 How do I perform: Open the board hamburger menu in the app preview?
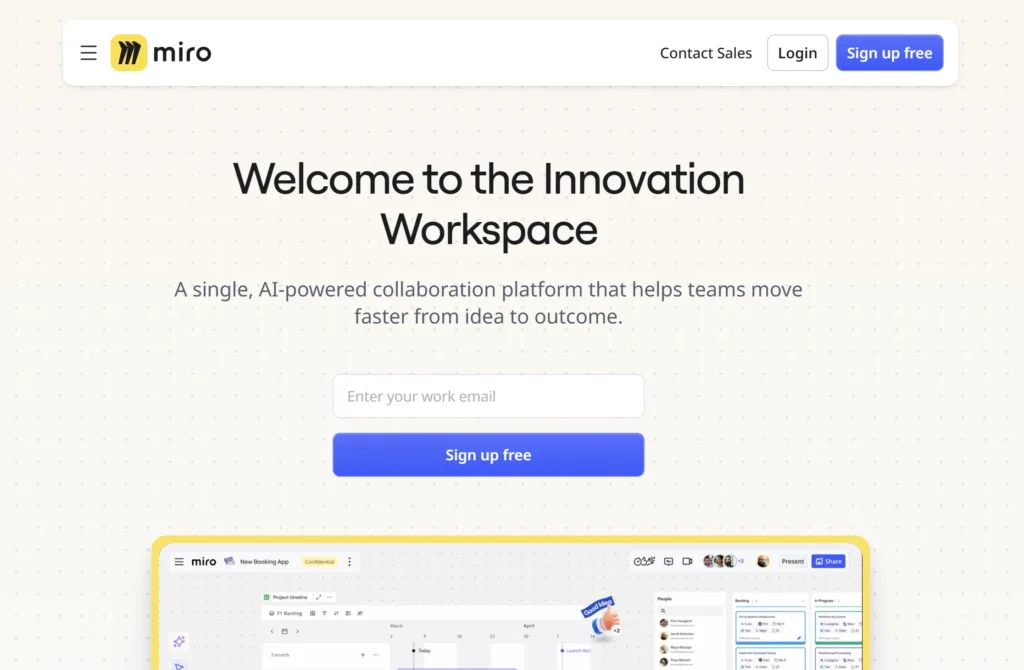click(x=179, y=562)
